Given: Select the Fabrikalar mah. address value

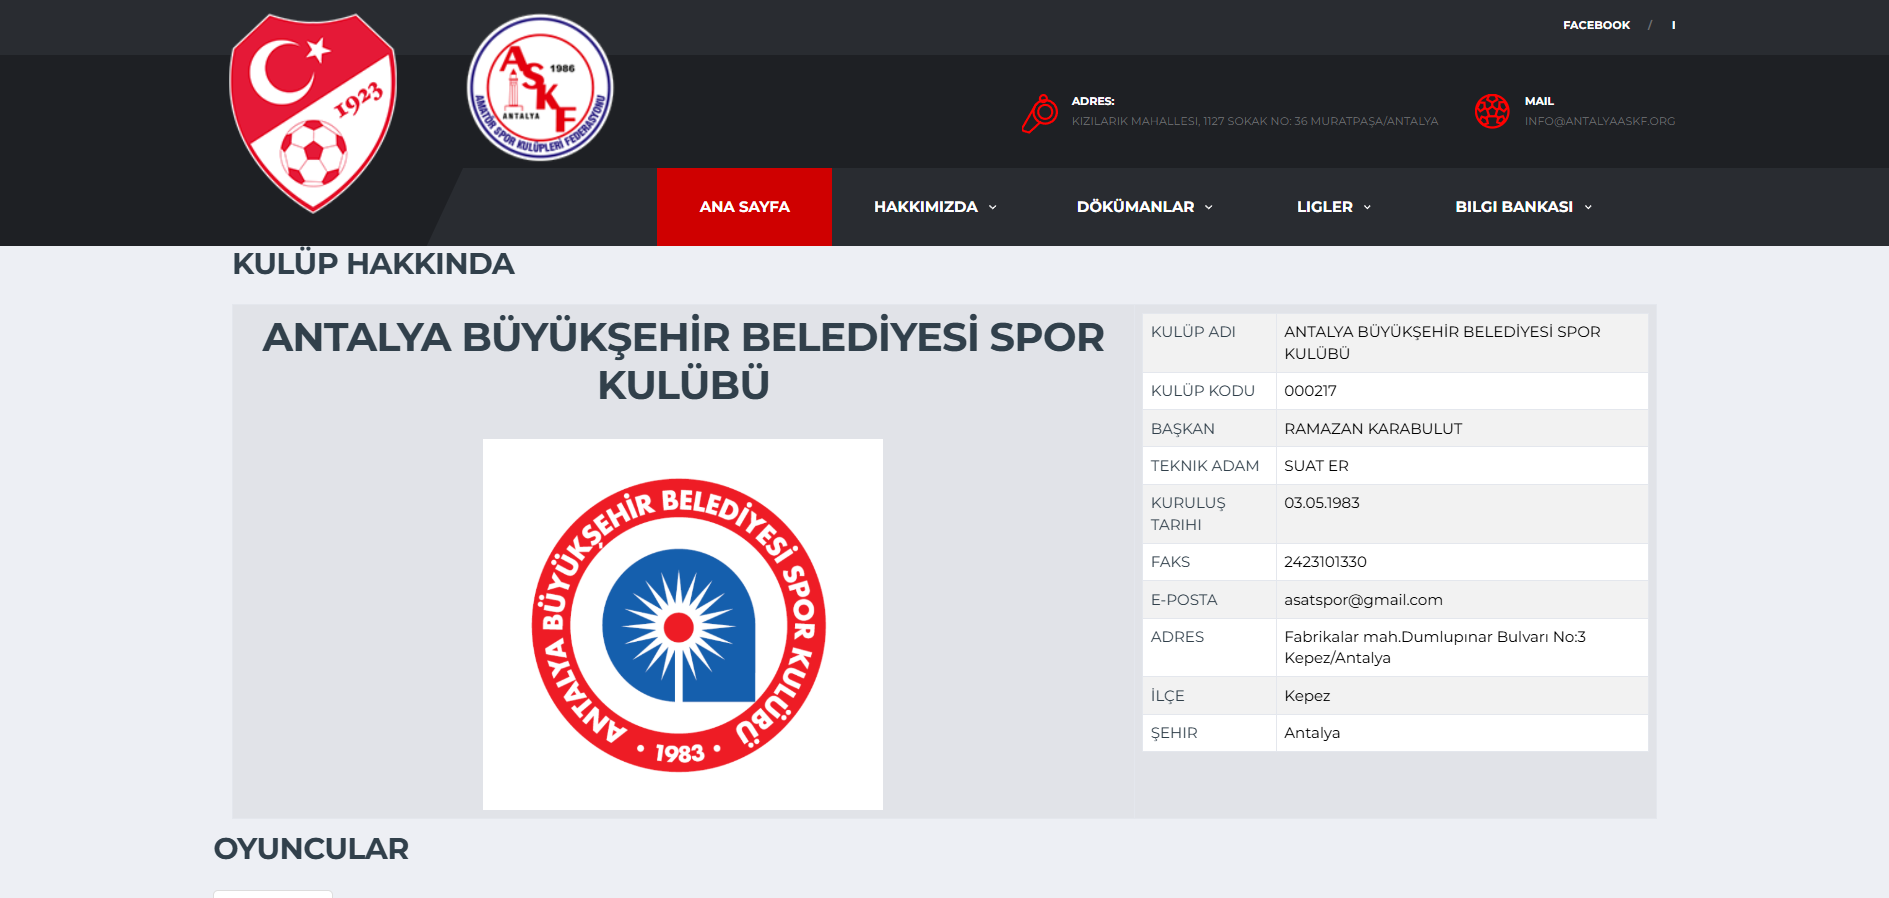Looking at the screenshot, I should point(1435,647).
